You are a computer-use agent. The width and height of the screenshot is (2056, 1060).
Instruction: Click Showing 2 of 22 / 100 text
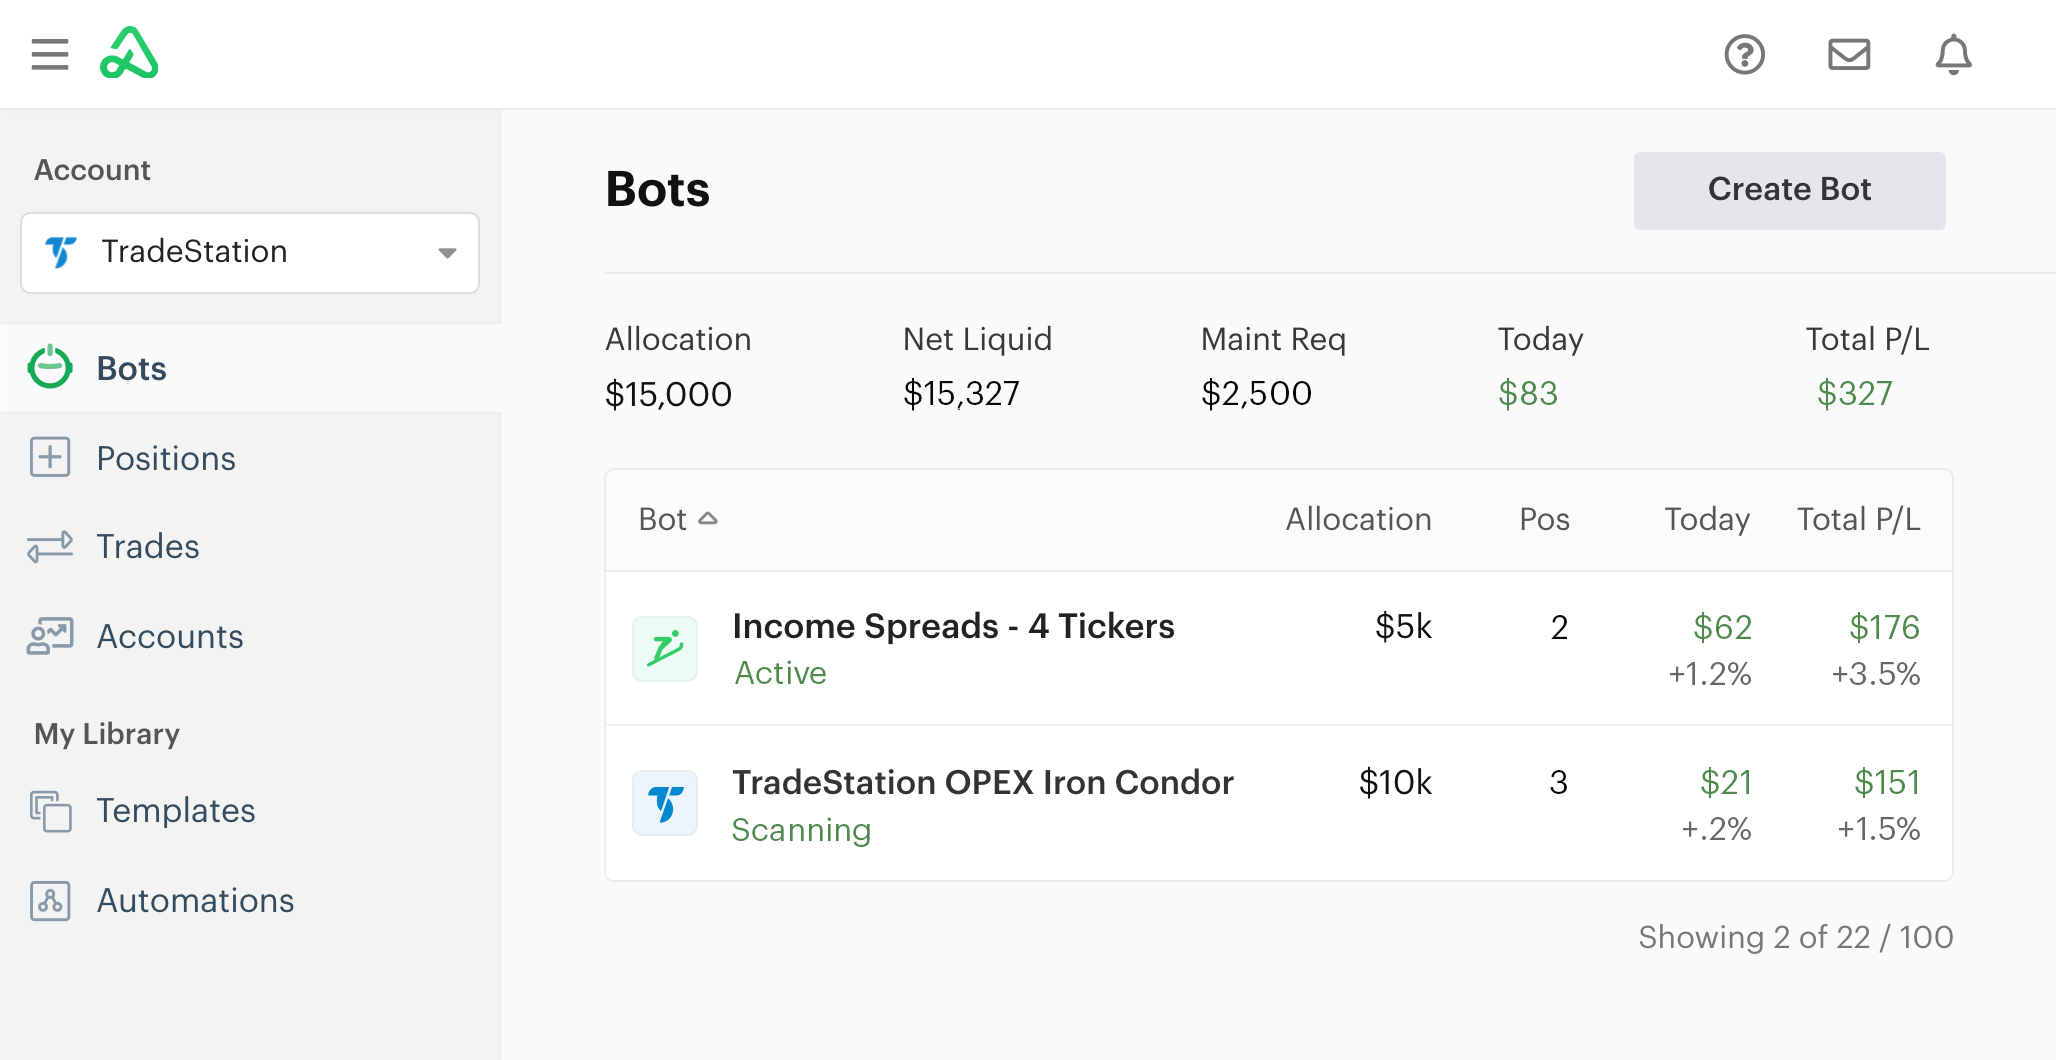coord(1795,937)
